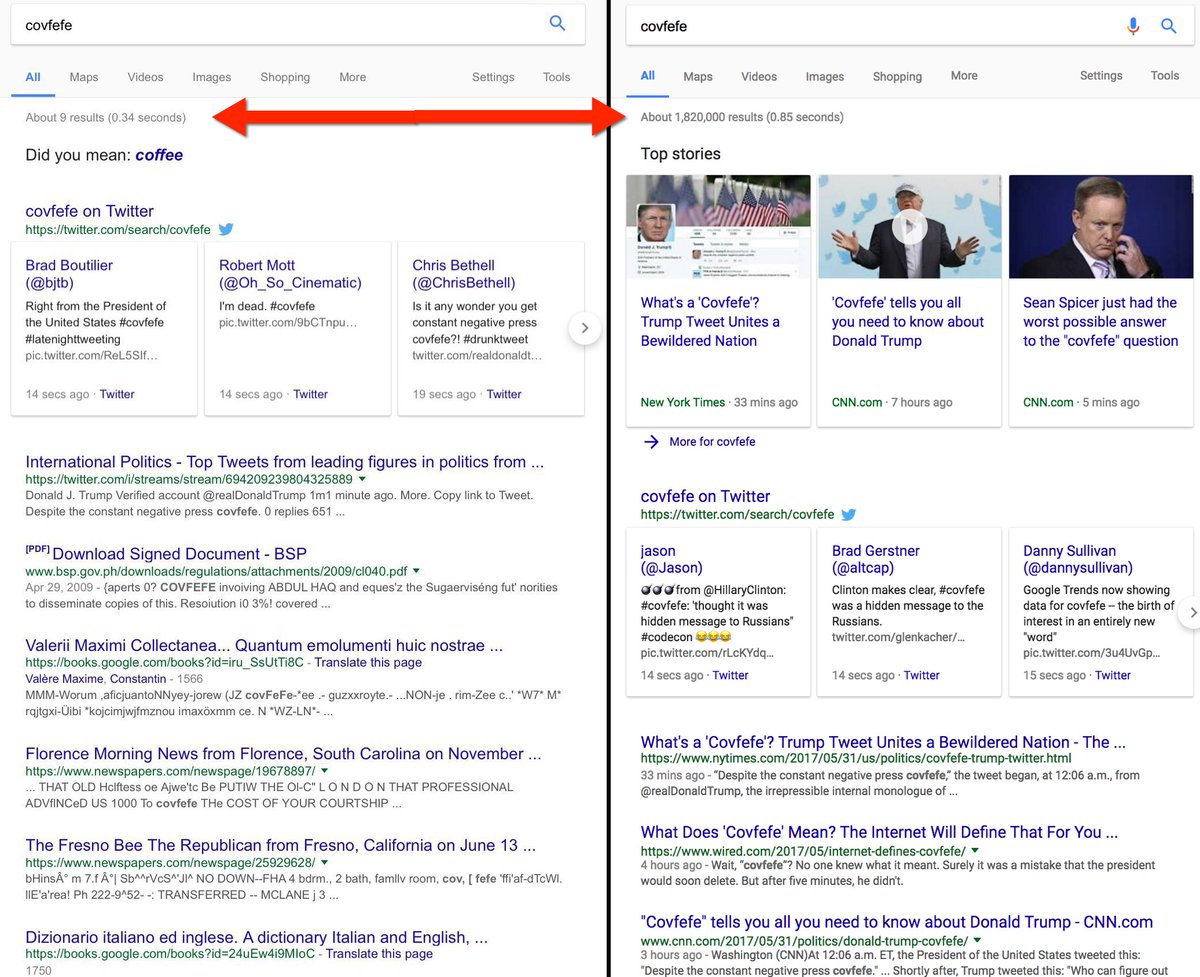Open jason (@Jason) tweet card
This screenshot has height=977, width=1200.
(717, 611)
